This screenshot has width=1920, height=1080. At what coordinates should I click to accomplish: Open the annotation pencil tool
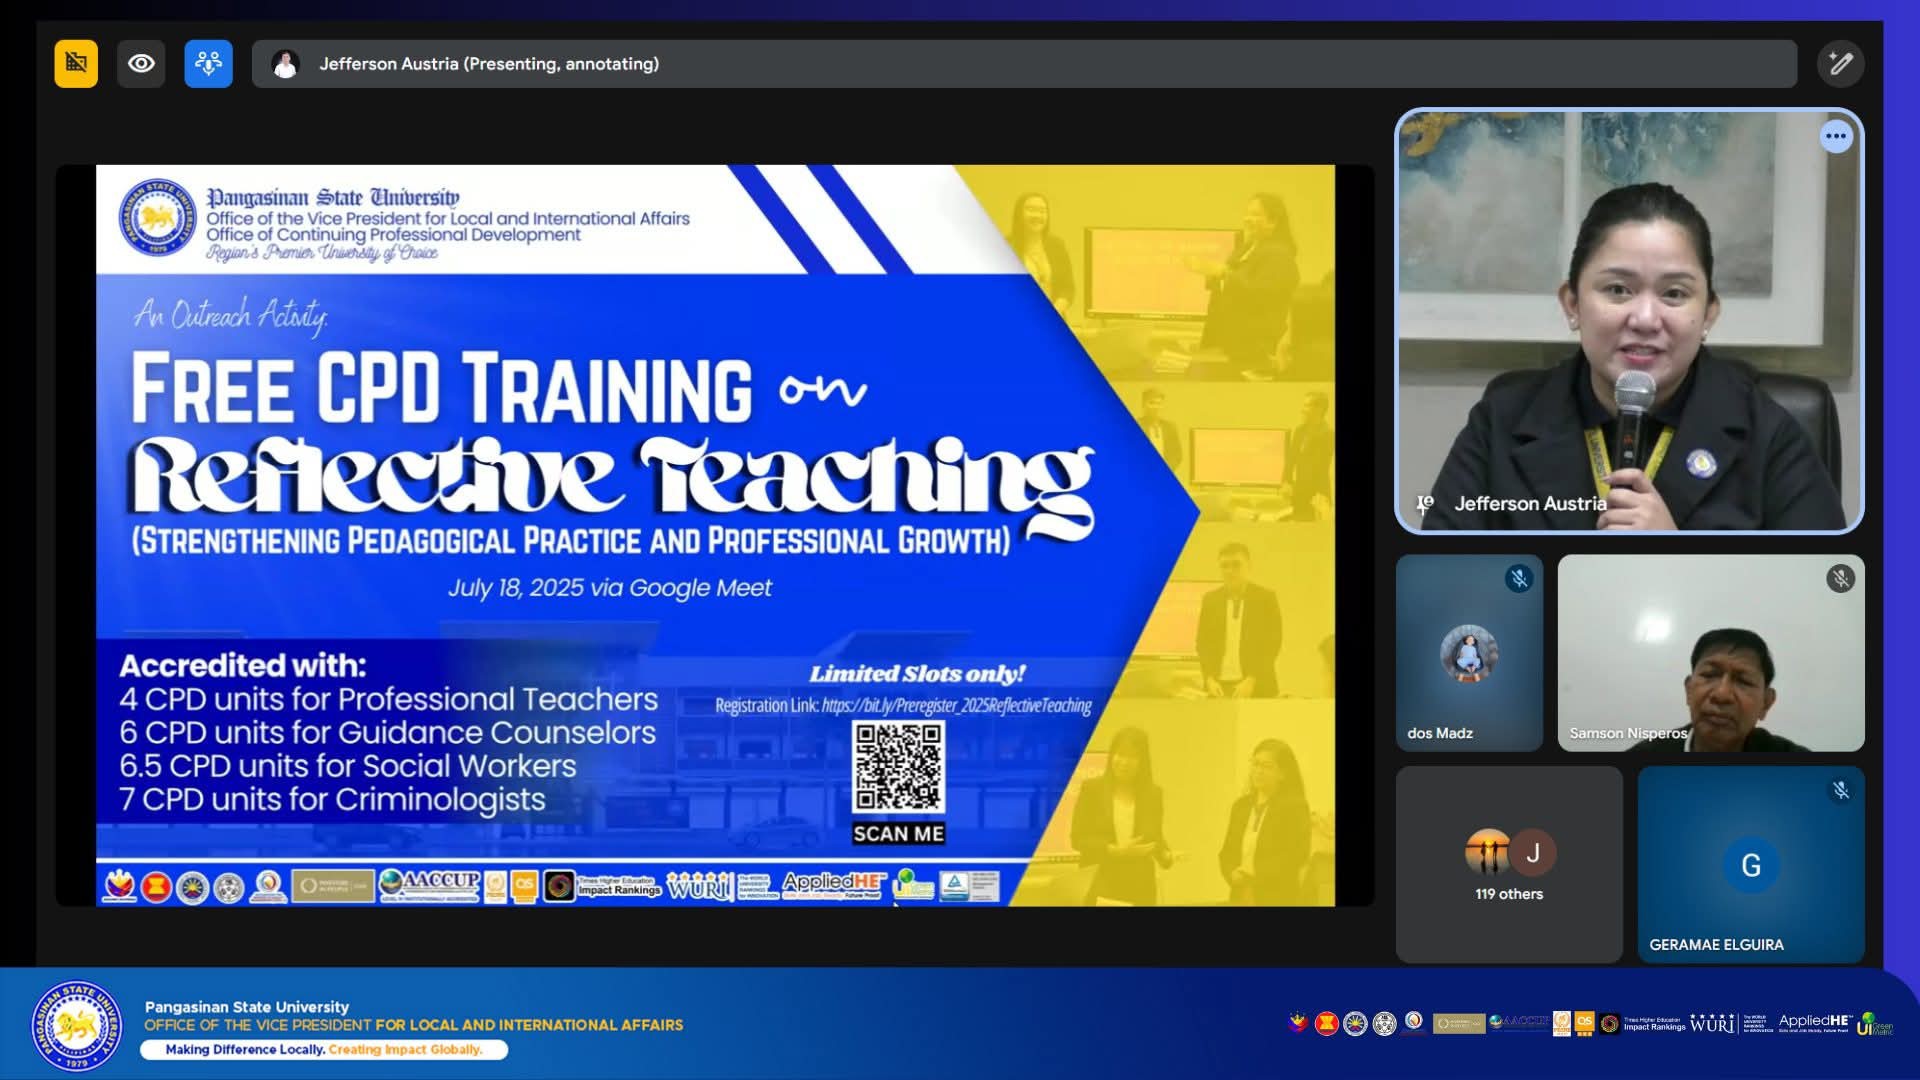1840,64
